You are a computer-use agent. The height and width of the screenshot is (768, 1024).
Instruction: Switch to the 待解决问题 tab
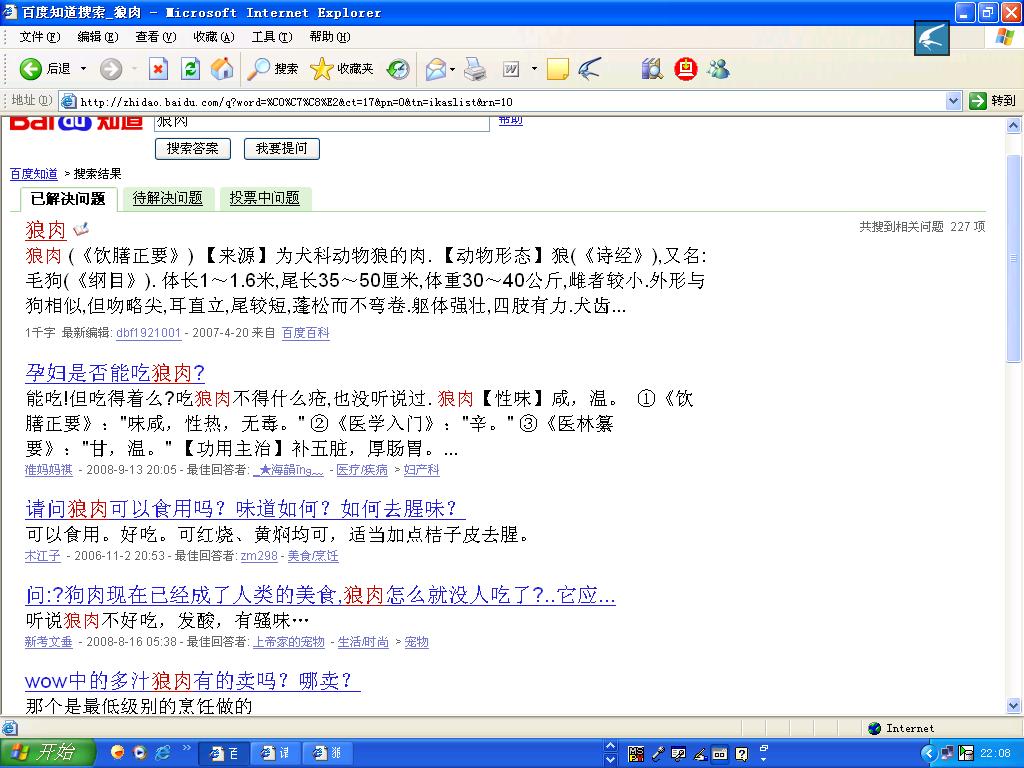[168, 198]
